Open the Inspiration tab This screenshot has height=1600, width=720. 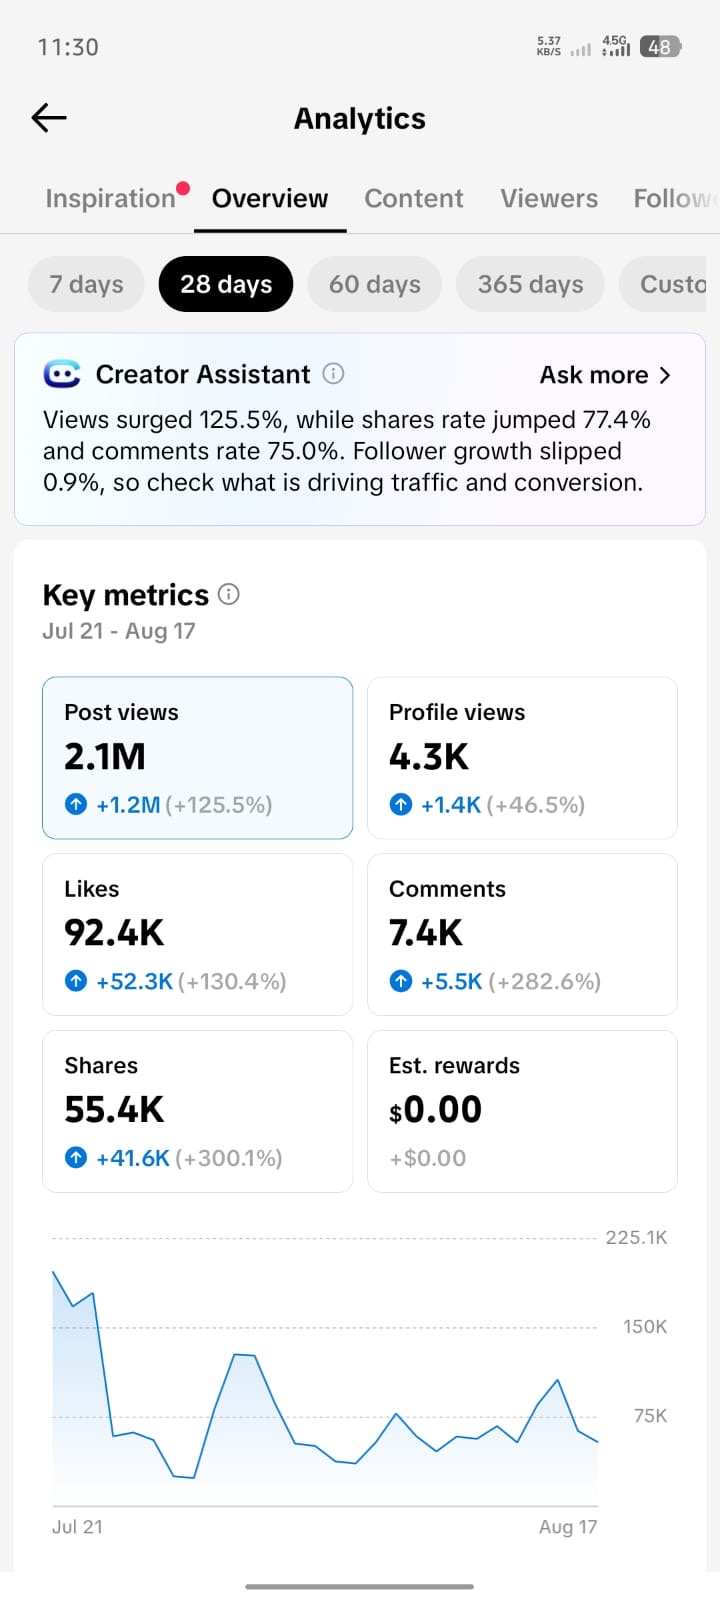111,198
